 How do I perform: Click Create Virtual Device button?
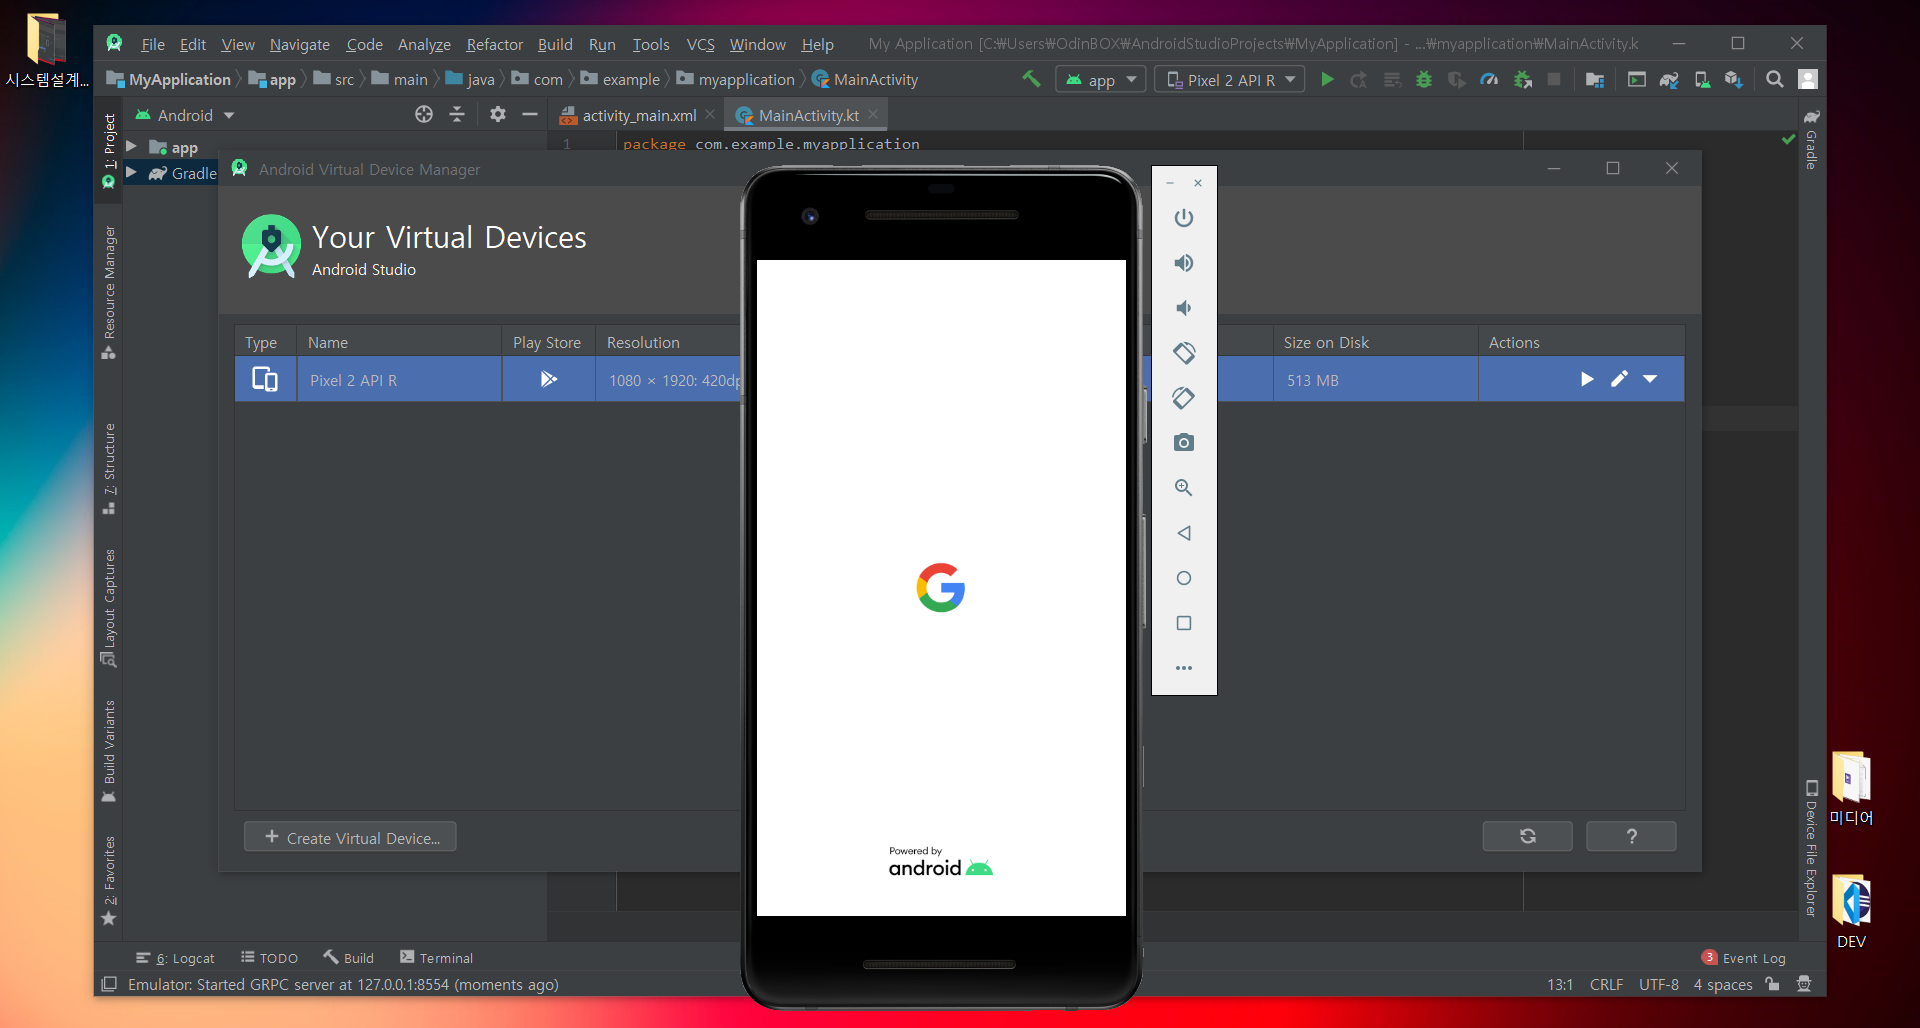(351, 837)
